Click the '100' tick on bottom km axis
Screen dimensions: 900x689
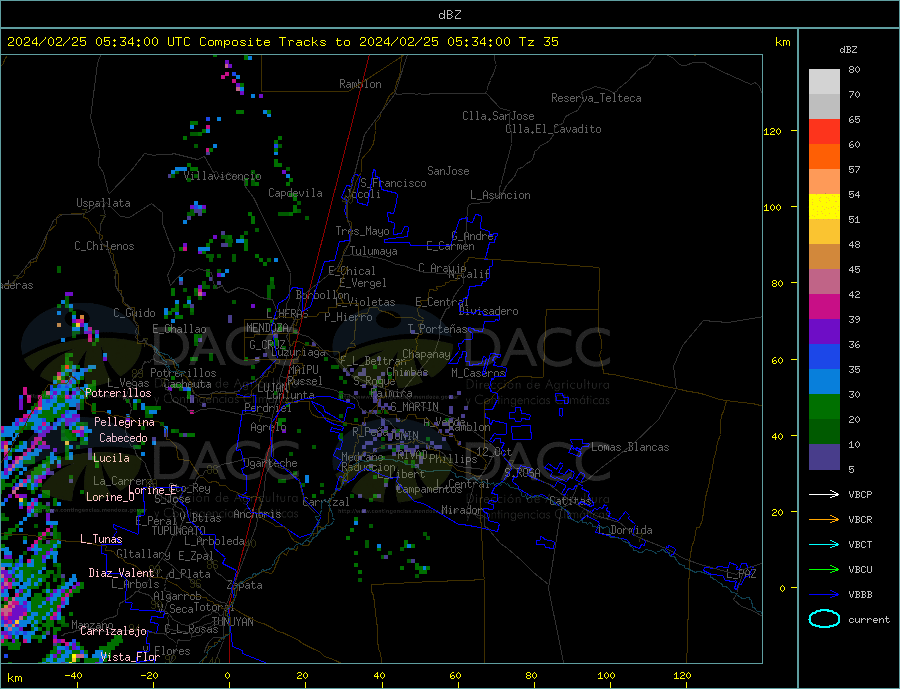coord(606,676)
